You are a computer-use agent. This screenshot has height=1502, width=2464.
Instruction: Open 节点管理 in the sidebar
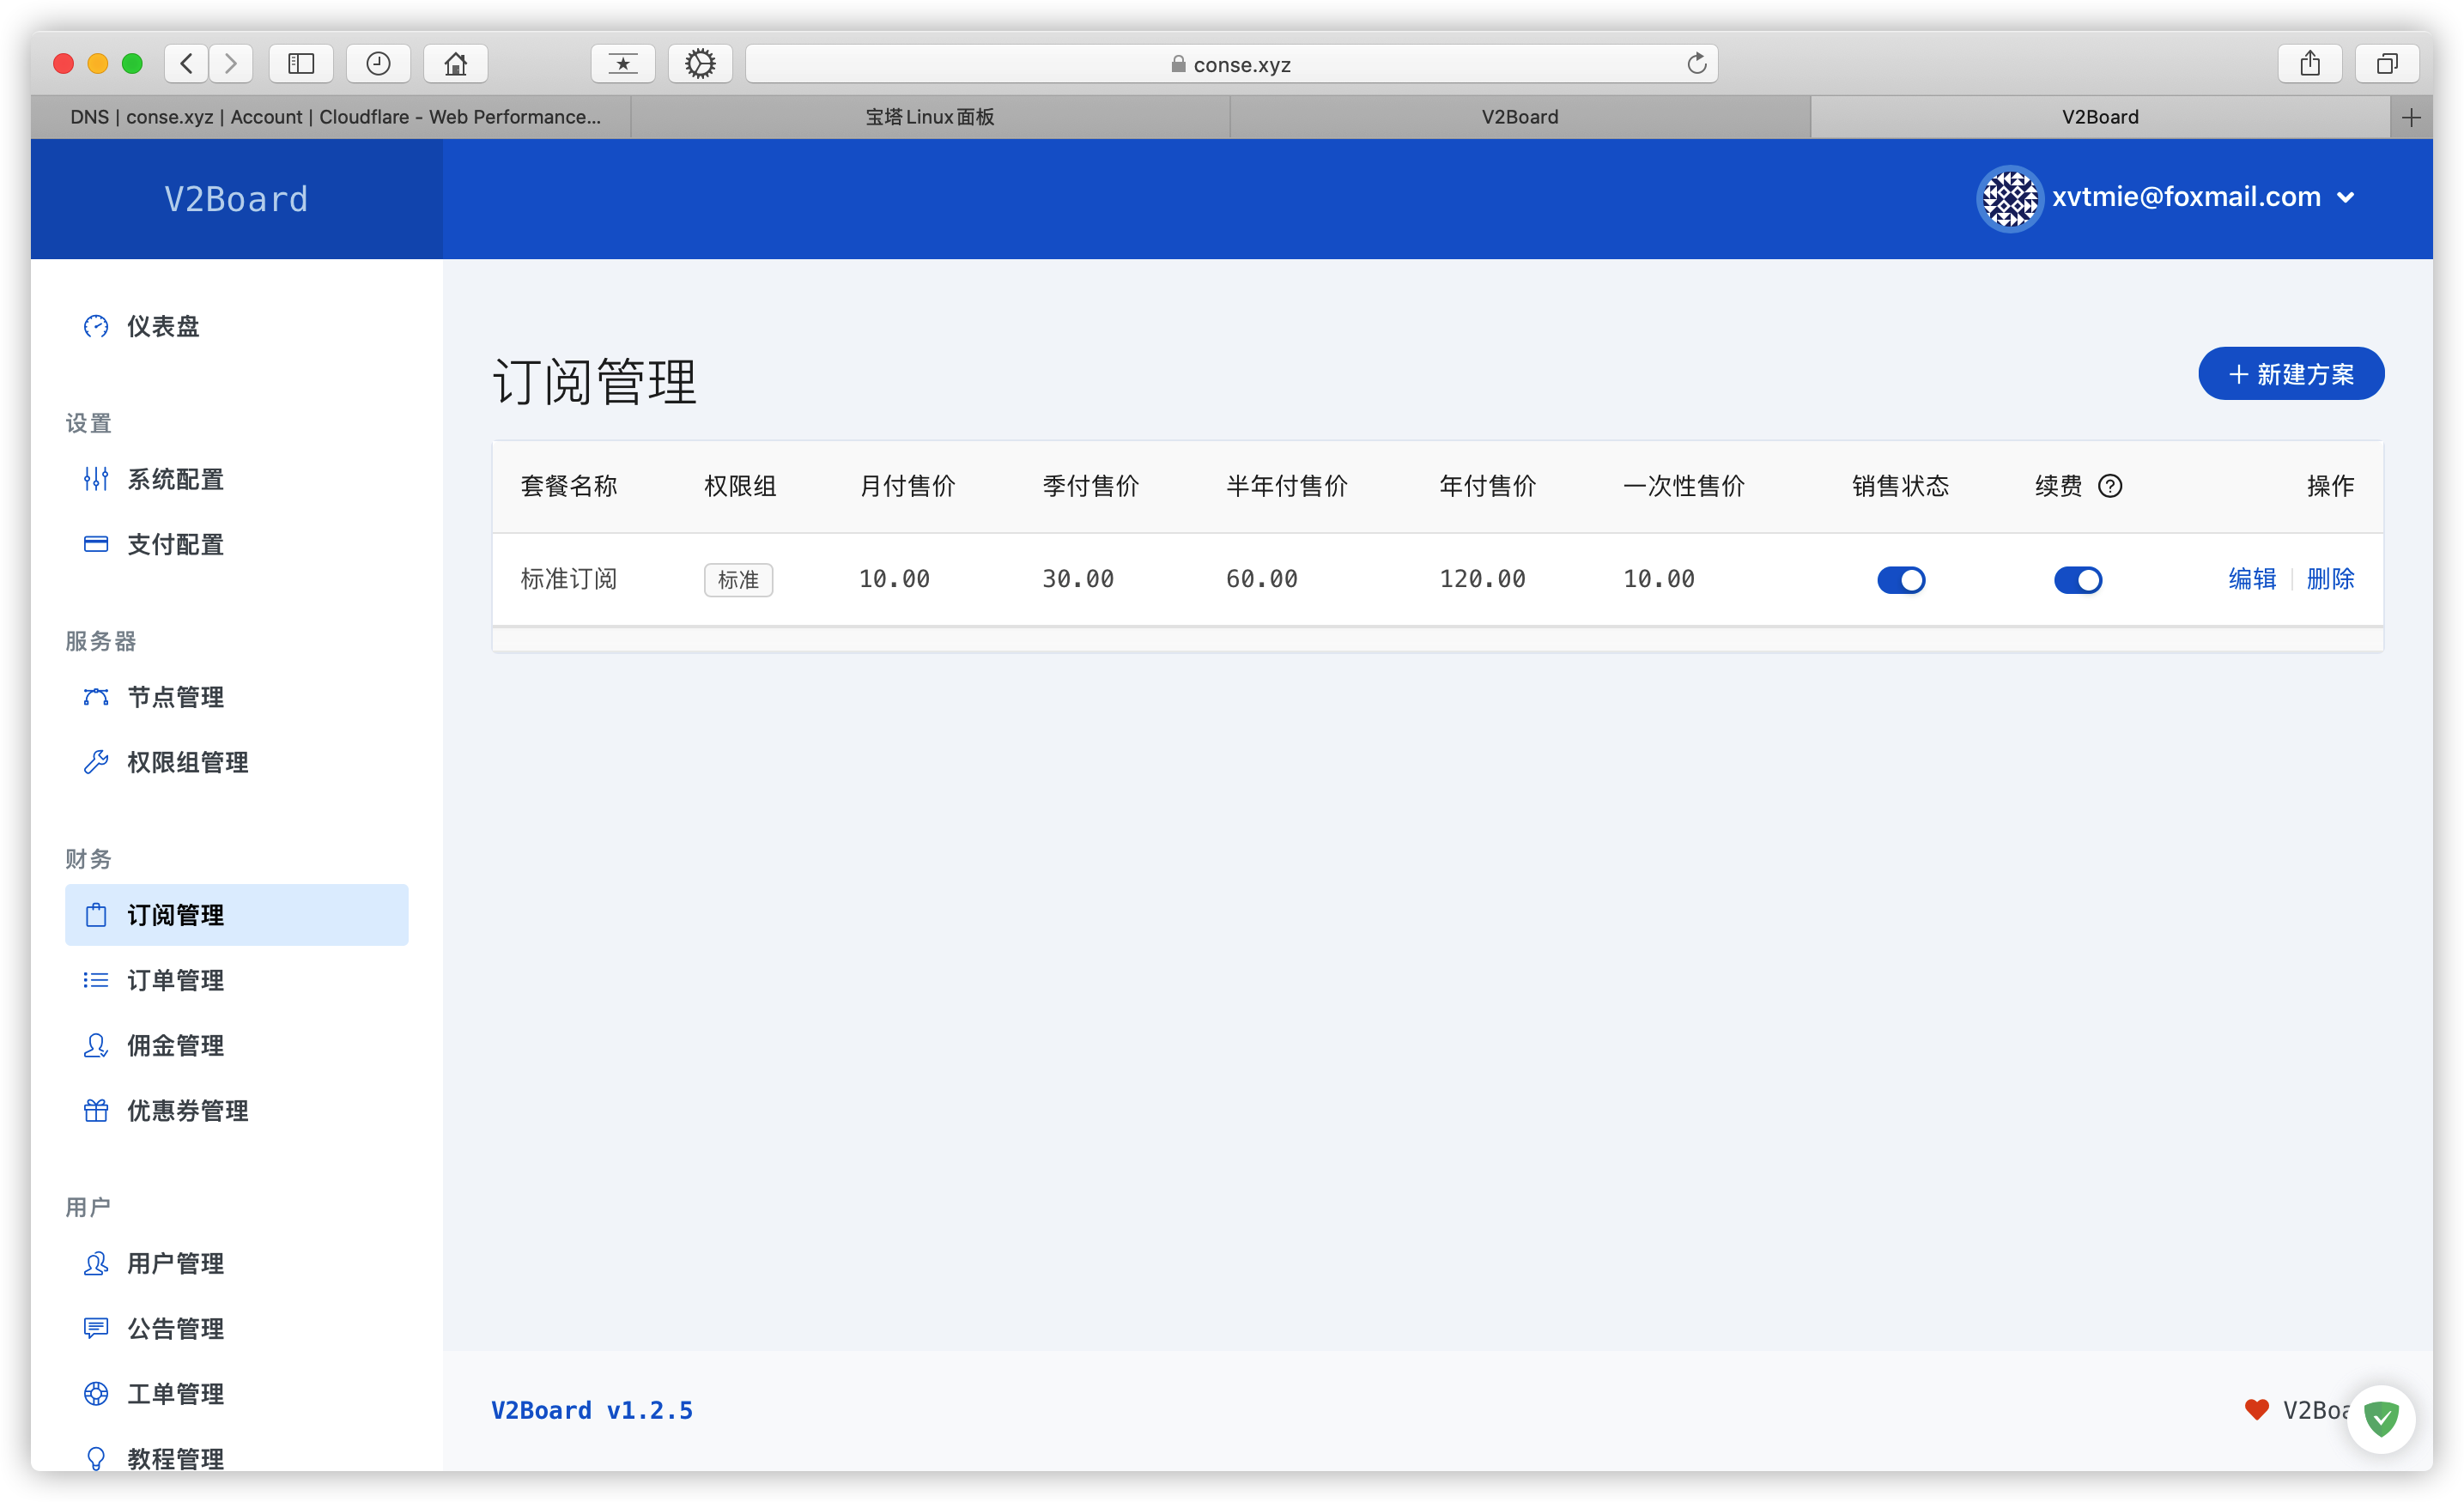(237, 697)
